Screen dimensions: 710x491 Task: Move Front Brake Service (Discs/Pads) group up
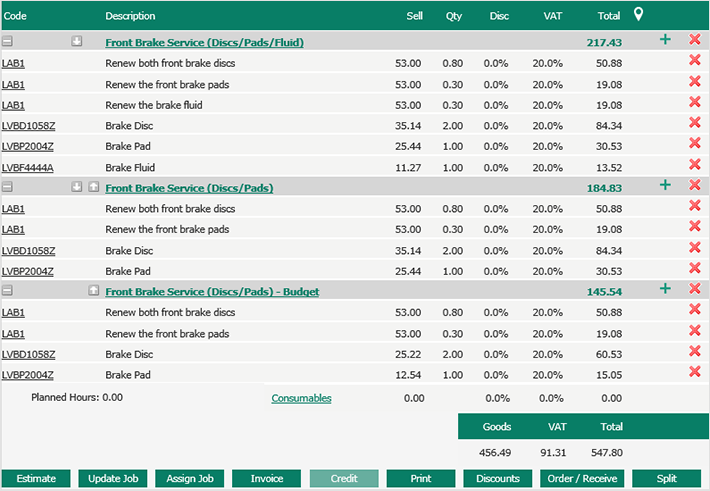click(93, 187)
